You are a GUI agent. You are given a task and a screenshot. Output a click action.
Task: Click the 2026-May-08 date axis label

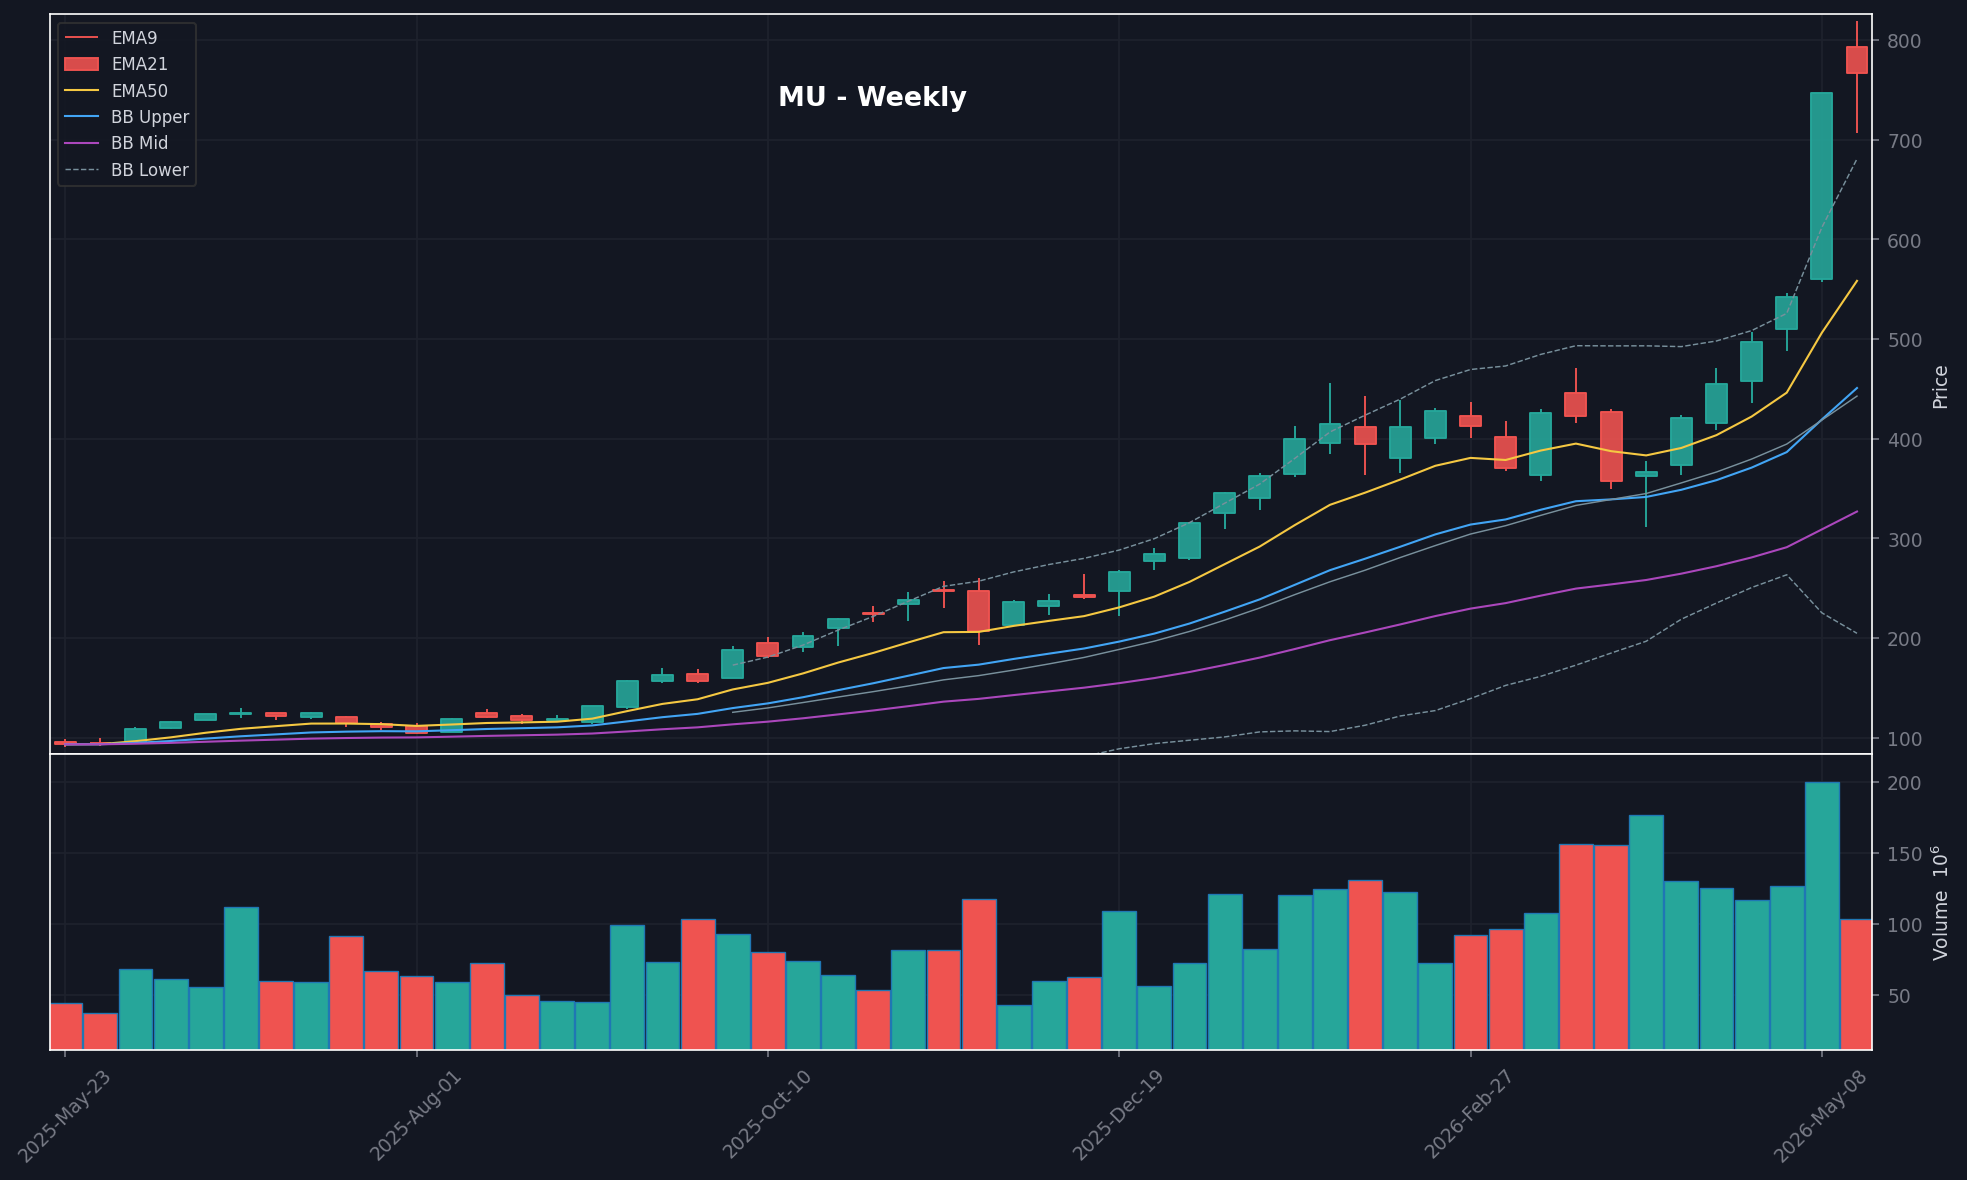pyautogui.click(x=1821, y=1114)
